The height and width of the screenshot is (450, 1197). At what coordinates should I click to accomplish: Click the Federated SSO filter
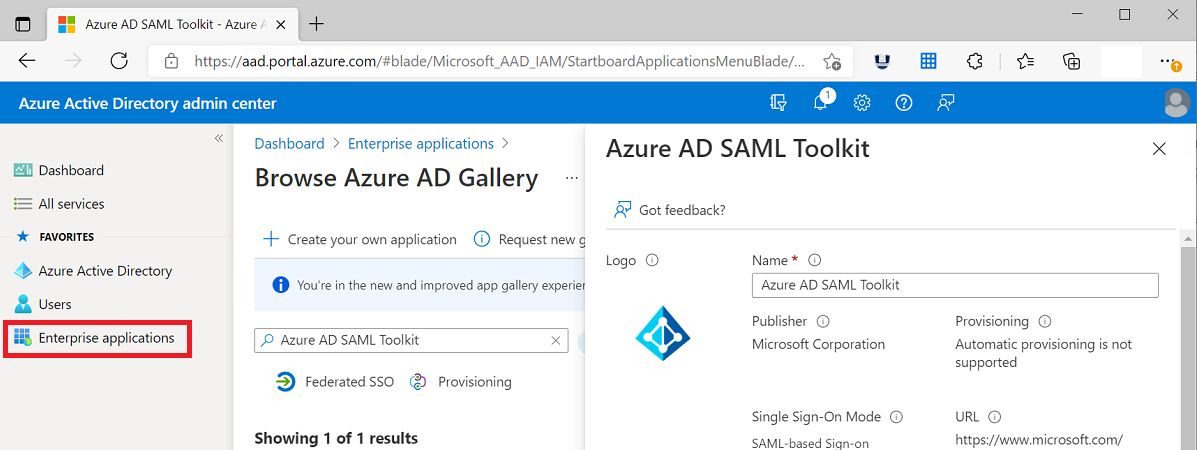coord(334,382)
